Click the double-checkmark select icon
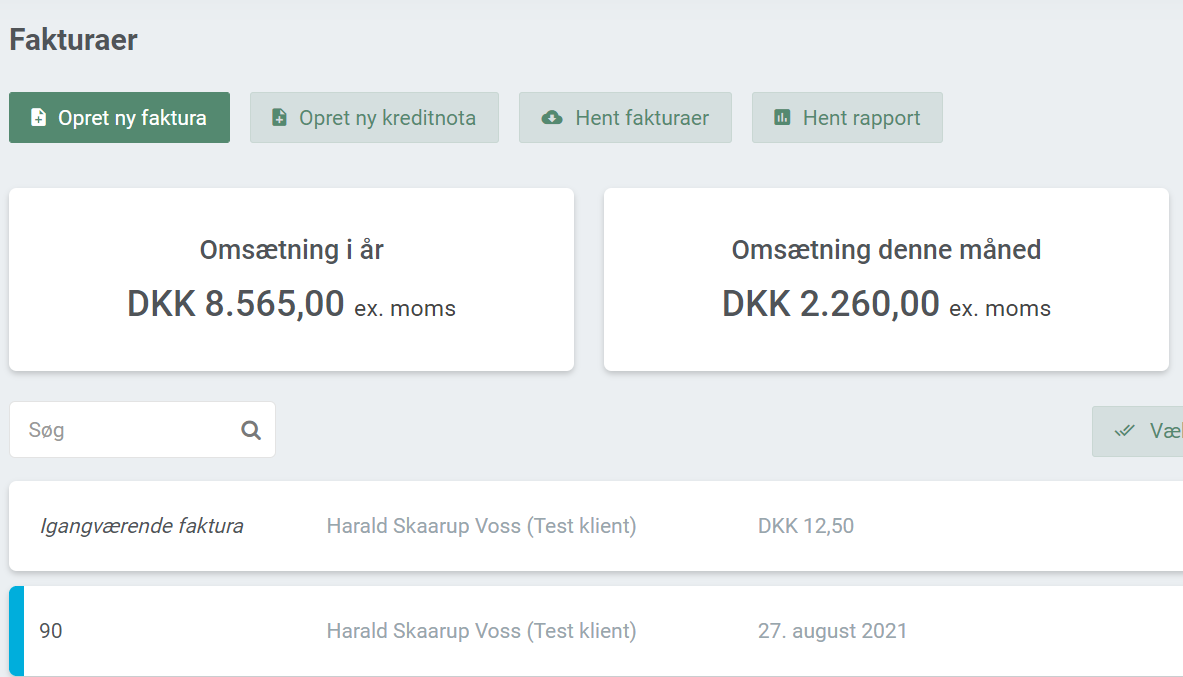Image resolution: width=1183 pixels, height=677 pixels. (x=1125, y=431)
